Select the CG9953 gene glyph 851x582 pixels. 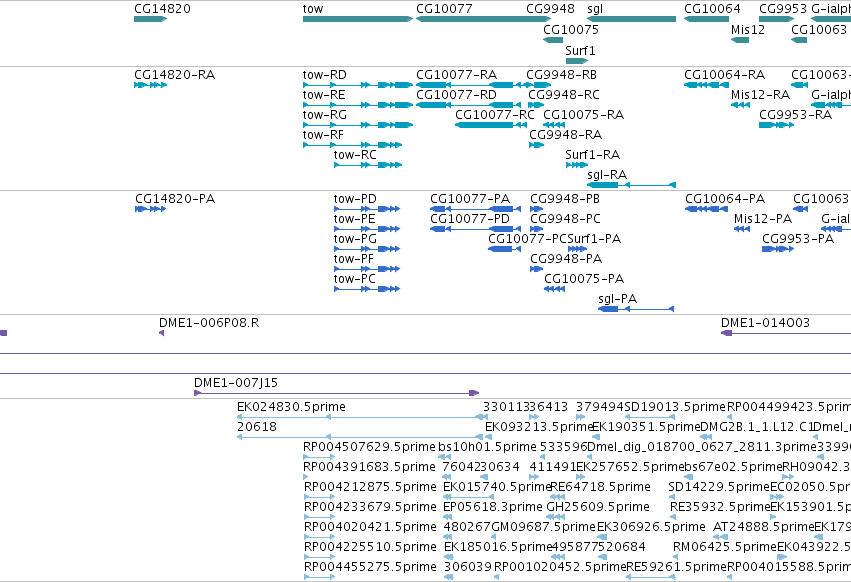pyautogui.click(x=777, y=19)
